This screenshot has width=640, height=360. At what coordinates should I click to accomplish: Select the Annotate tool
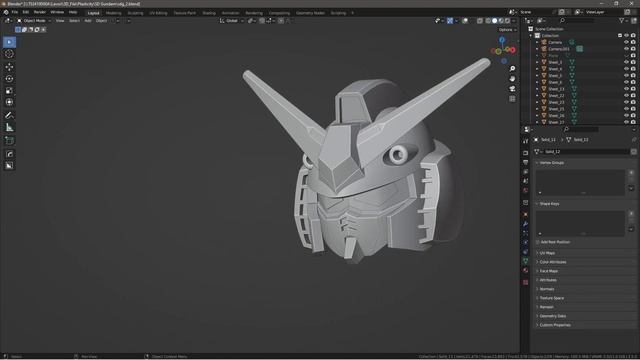click(9, 116)
